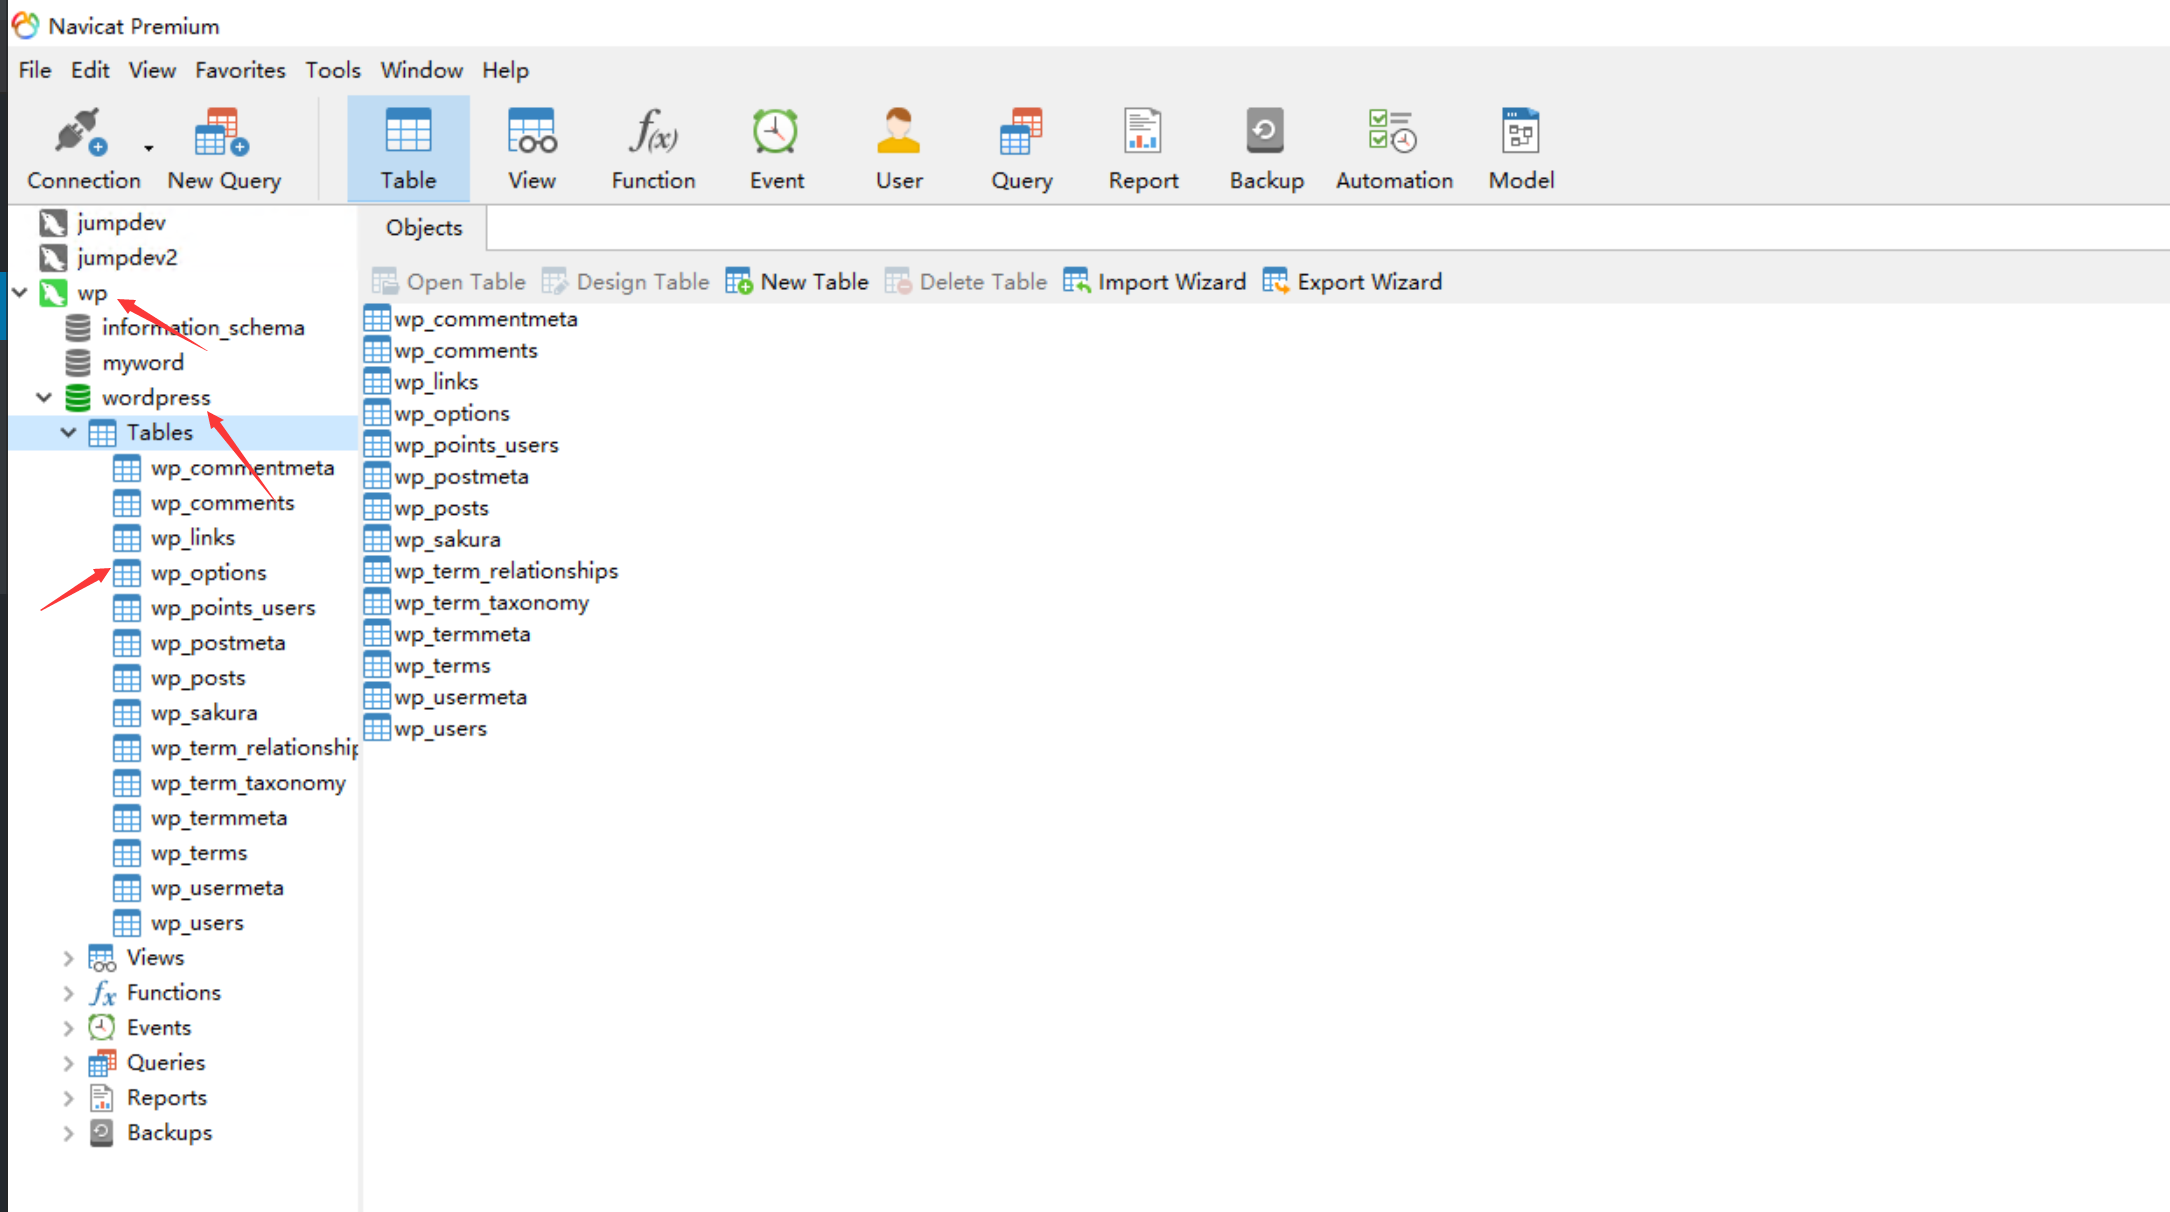Select wp_terms in the objects list
The height and width of the screenshot is (1212, 2170).
coord(441,665)
